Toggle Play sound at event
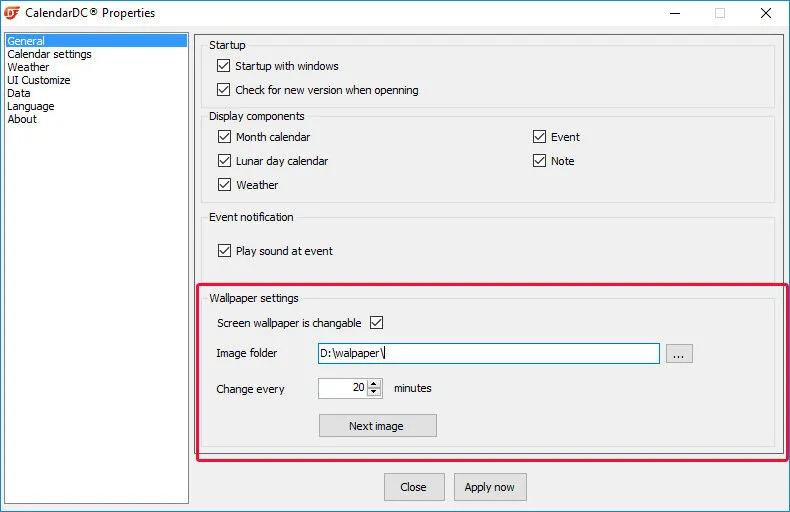Image resolution: width=790 pixels, height=512 pixels. [225, 251]
